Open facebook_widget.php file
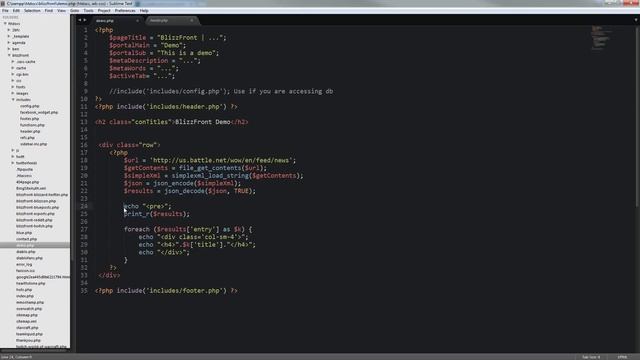The width and height of the screenshot is (640, 360). pyautogui.click(x=39, y=112)
